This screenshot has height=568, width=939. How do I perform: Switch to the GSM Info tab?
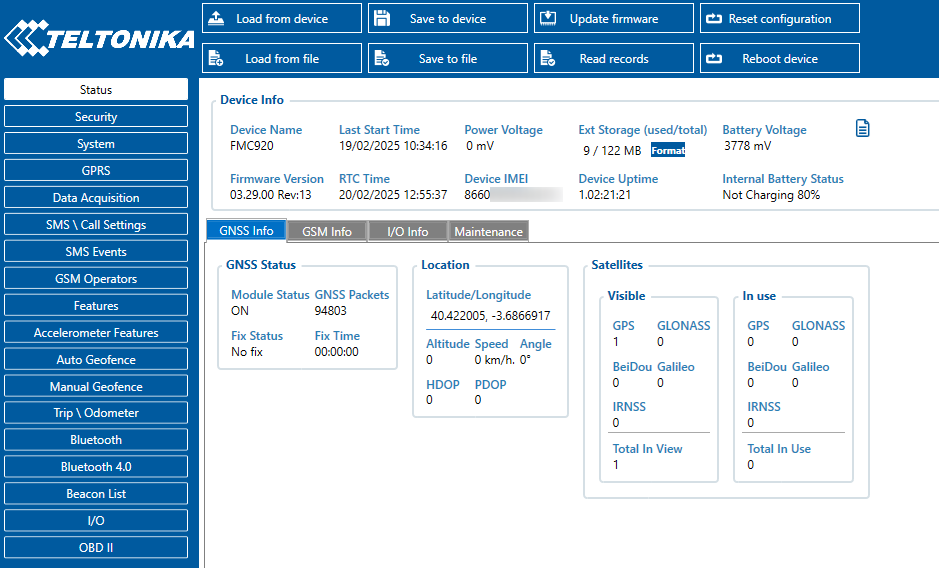coord(327,231)
